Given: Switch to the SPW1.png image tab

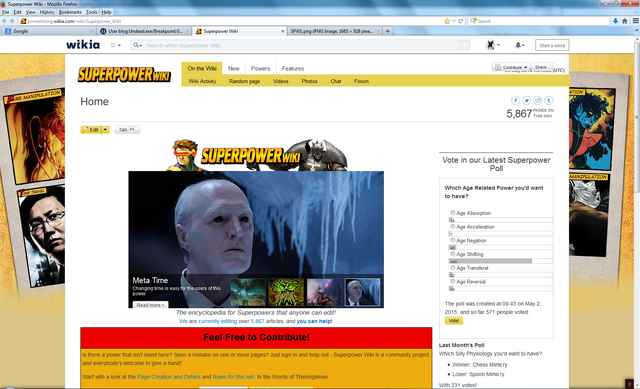Looking at the screenshot, I should [335, 31].
